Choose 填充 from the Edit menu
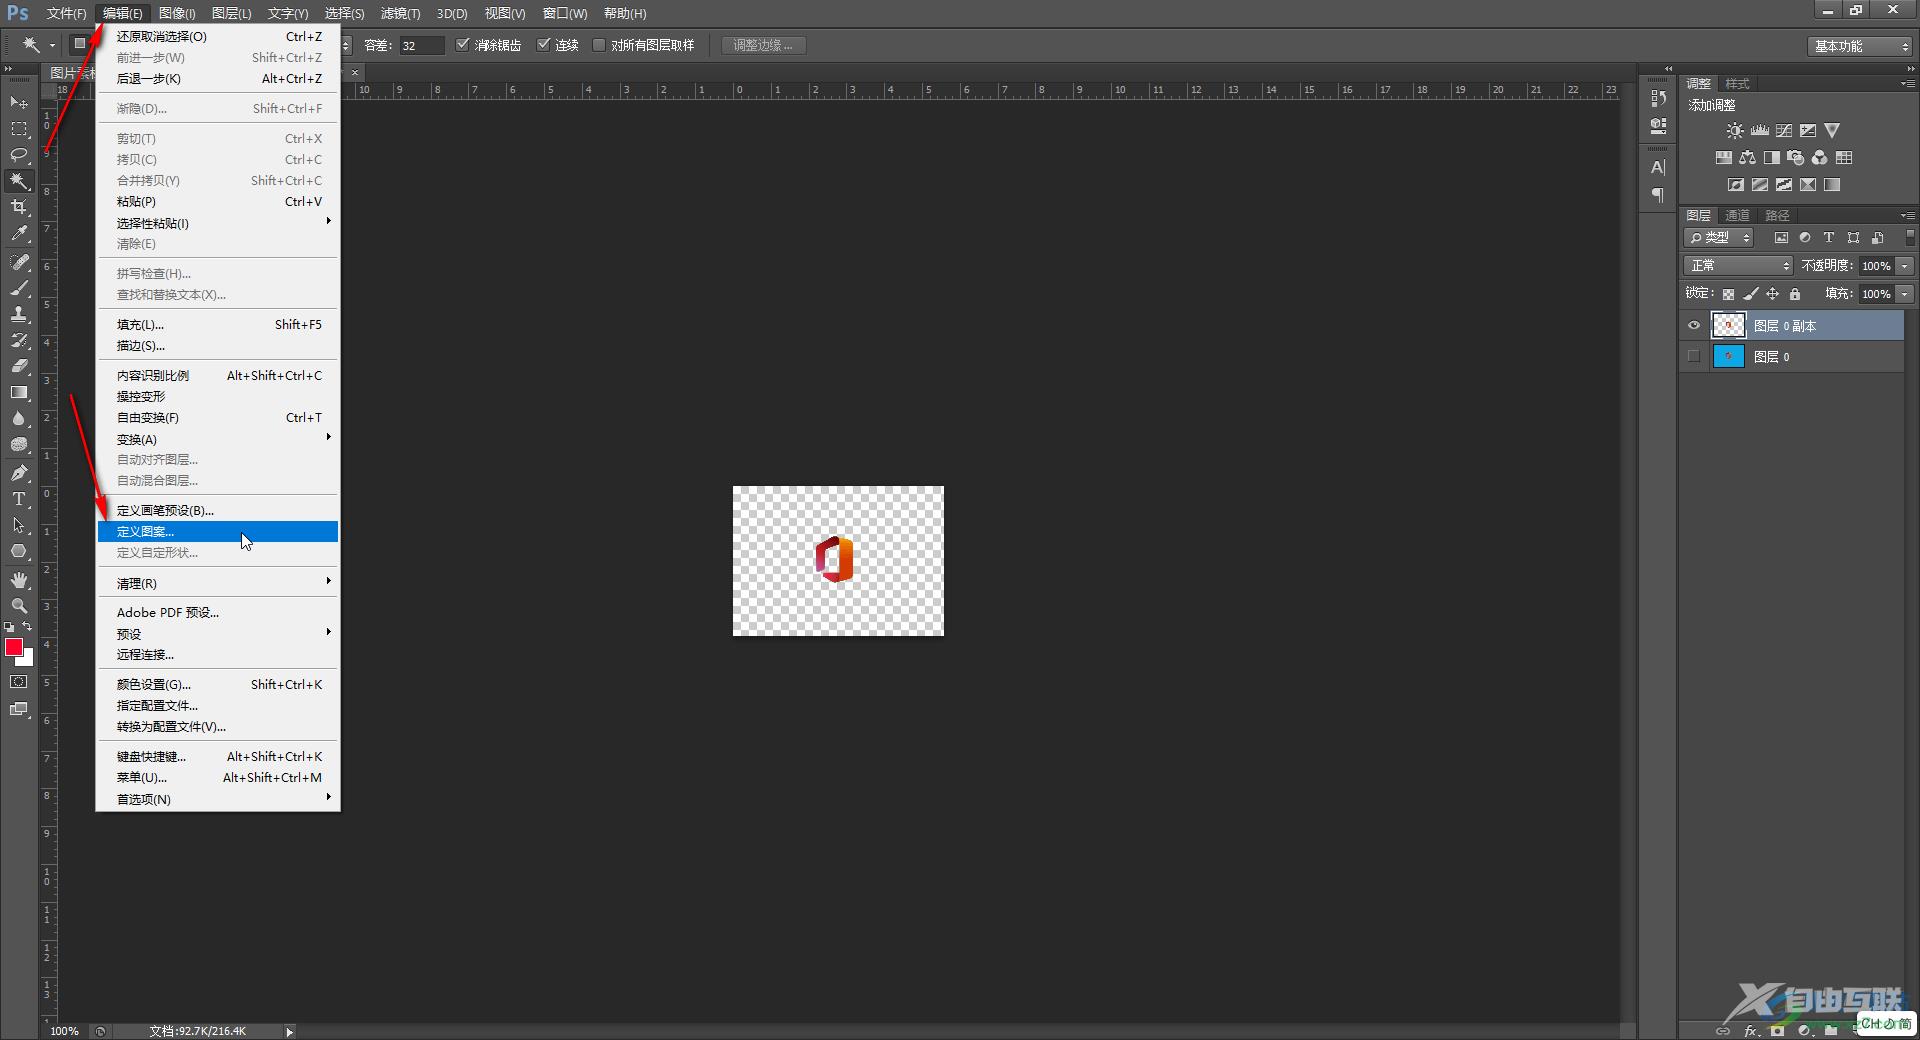The width and height of the screenshot is (1920, 1040). (218, 324)
